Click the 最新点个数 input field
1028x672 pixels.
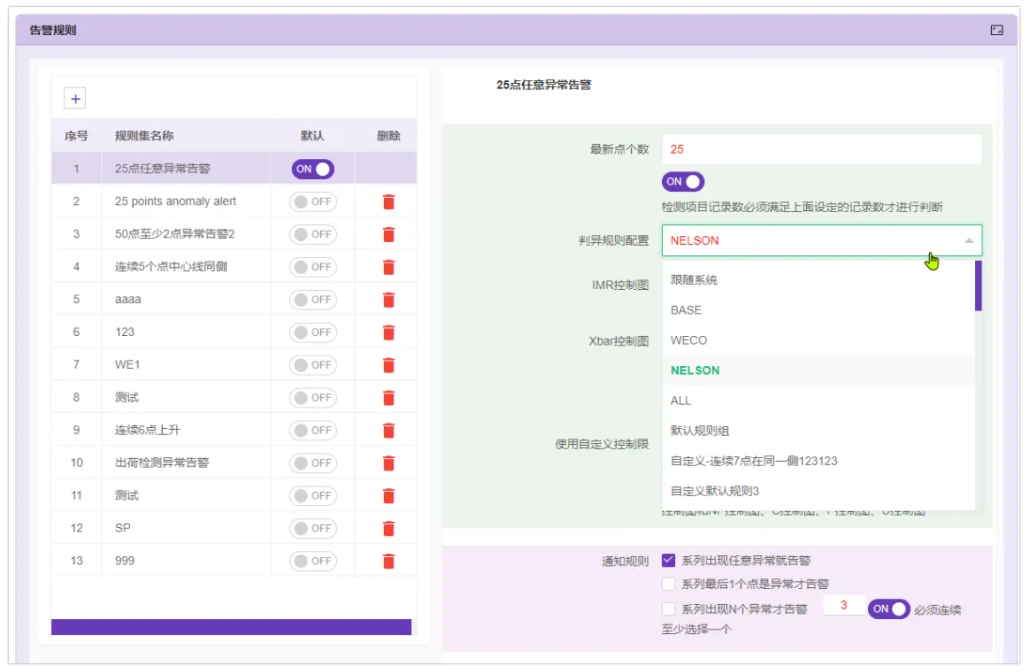pyautogui.click(x=820, y=149)
